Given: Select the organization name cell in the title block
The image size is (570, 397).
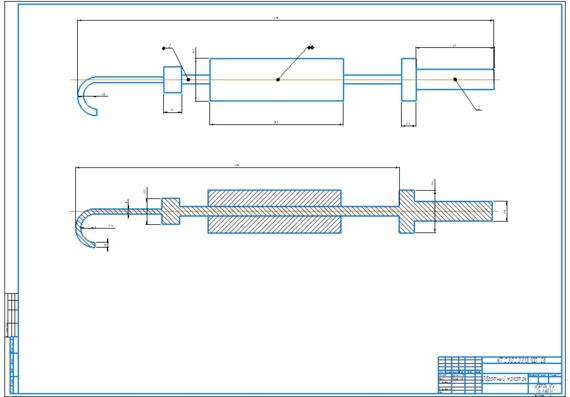Looking at the screenshot, I should point(545,388).
